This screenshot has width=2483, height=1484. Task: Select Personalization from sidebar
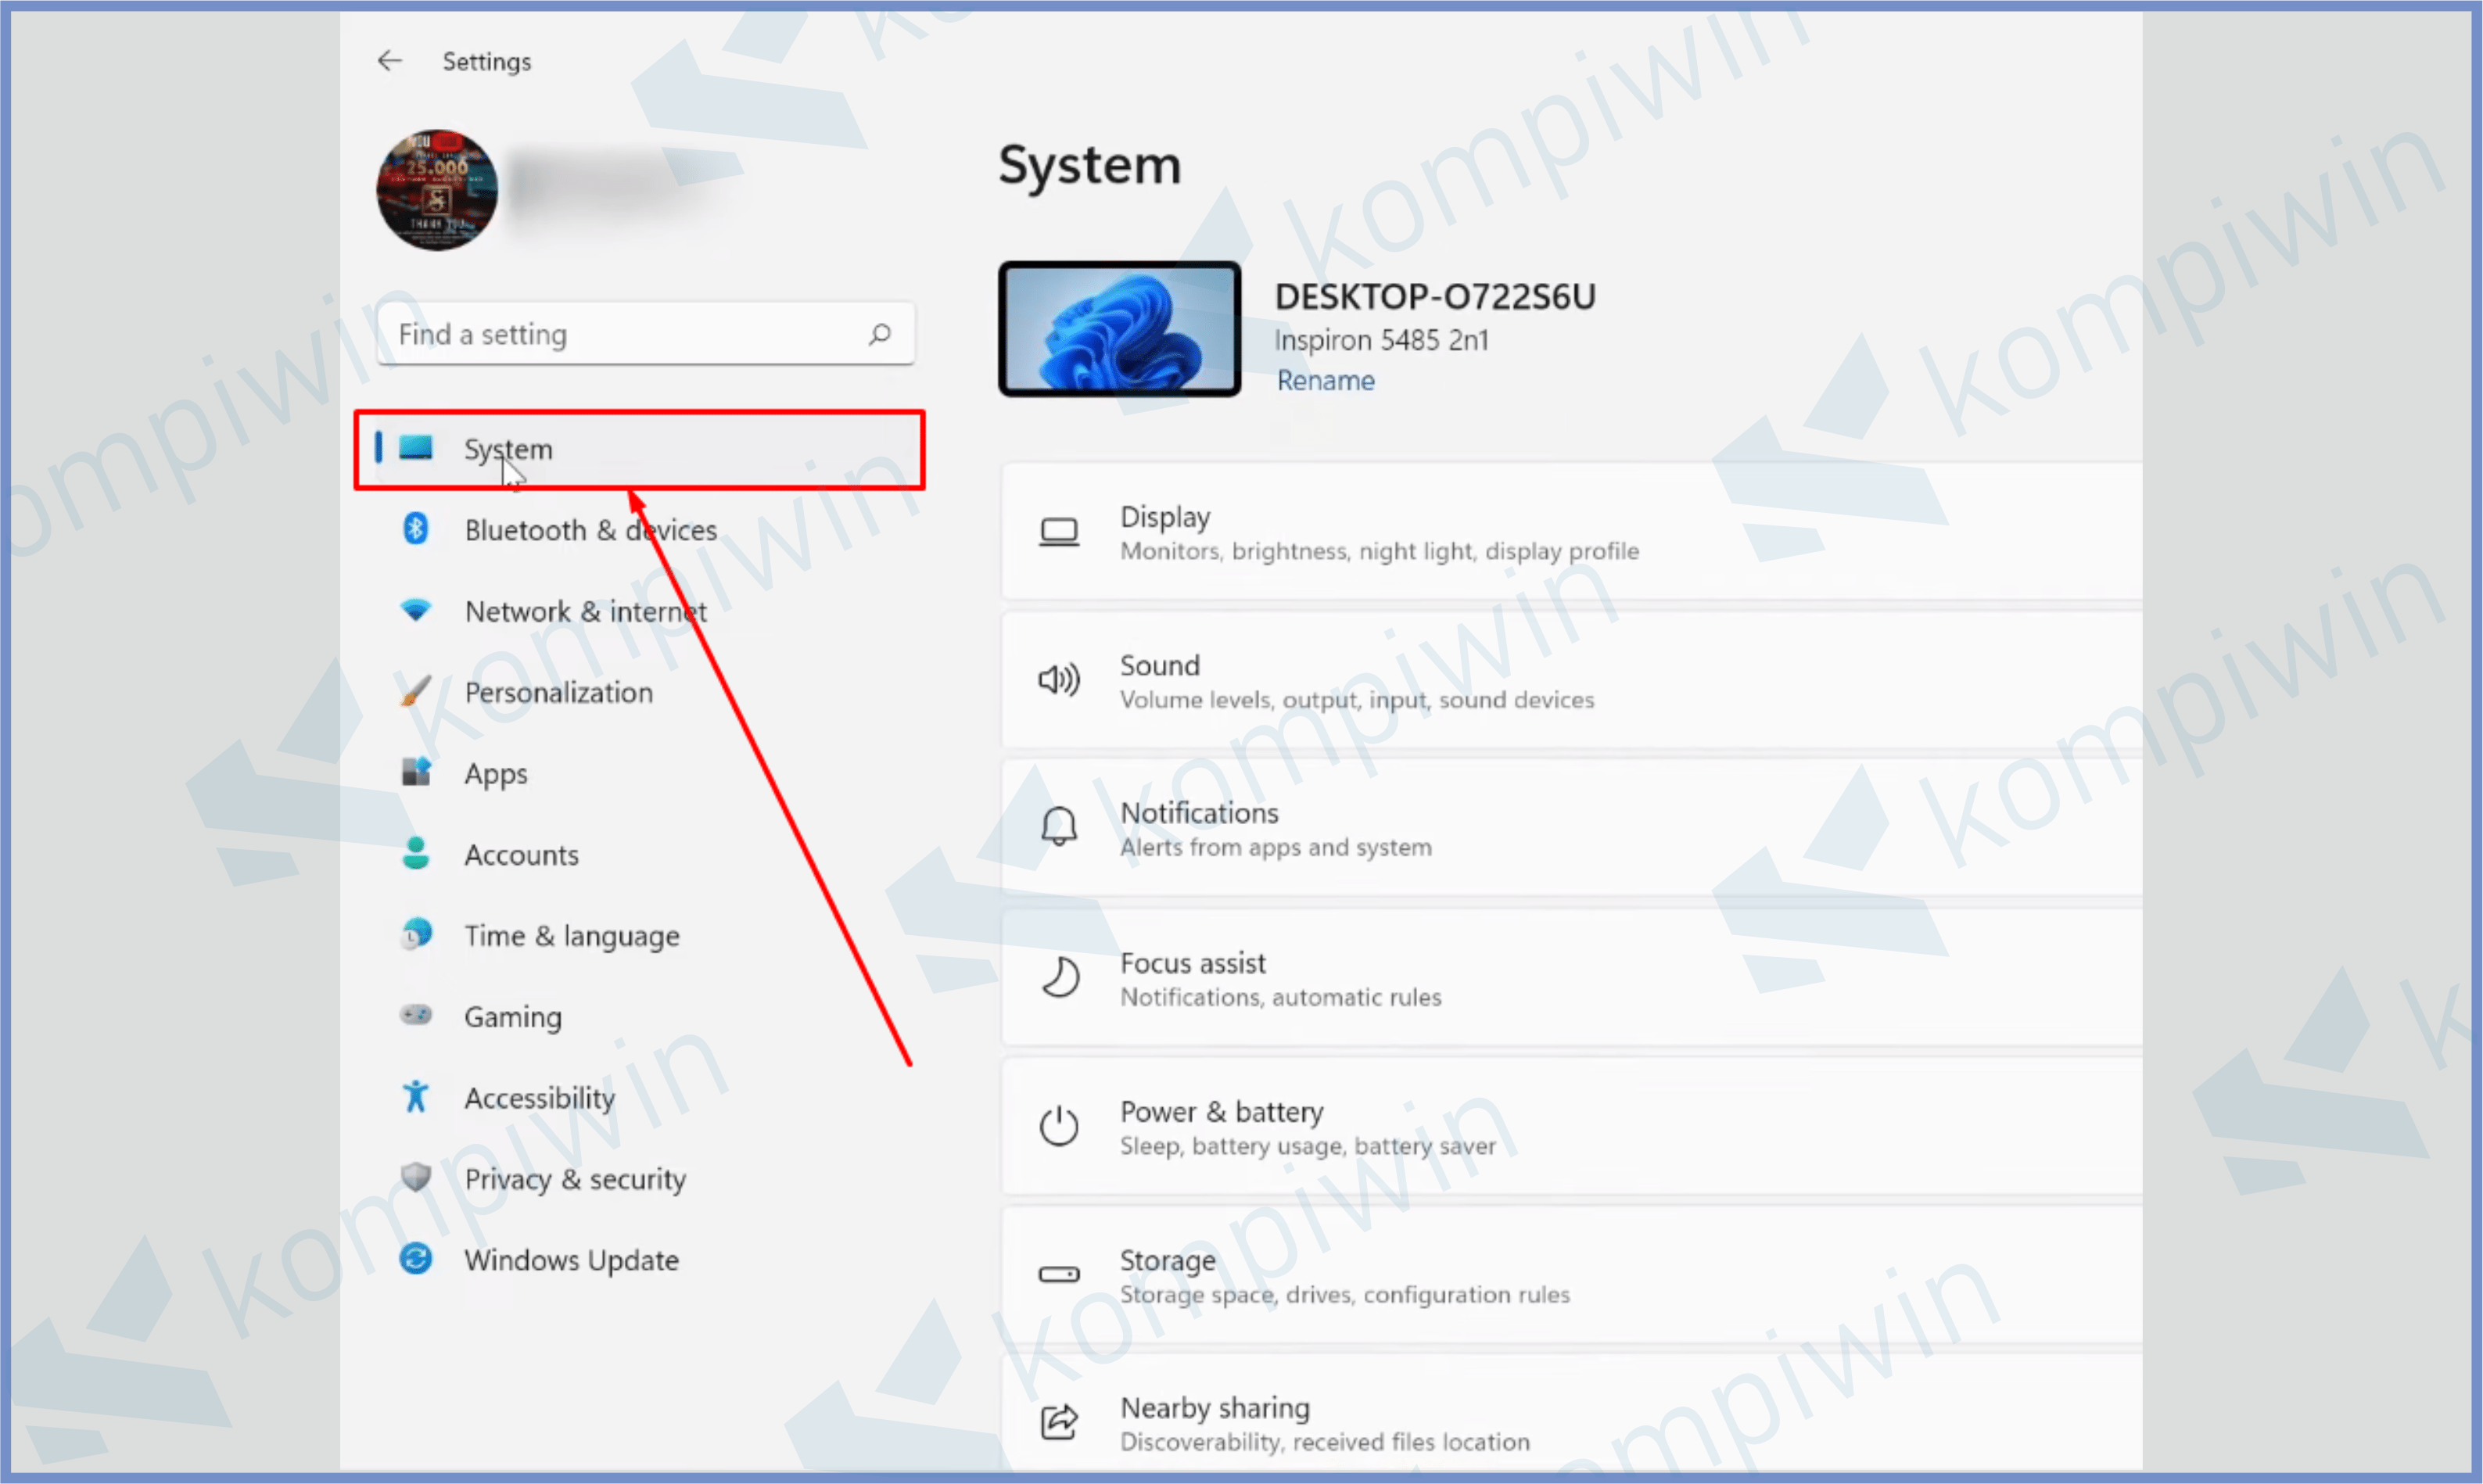(x=555, y=690)
